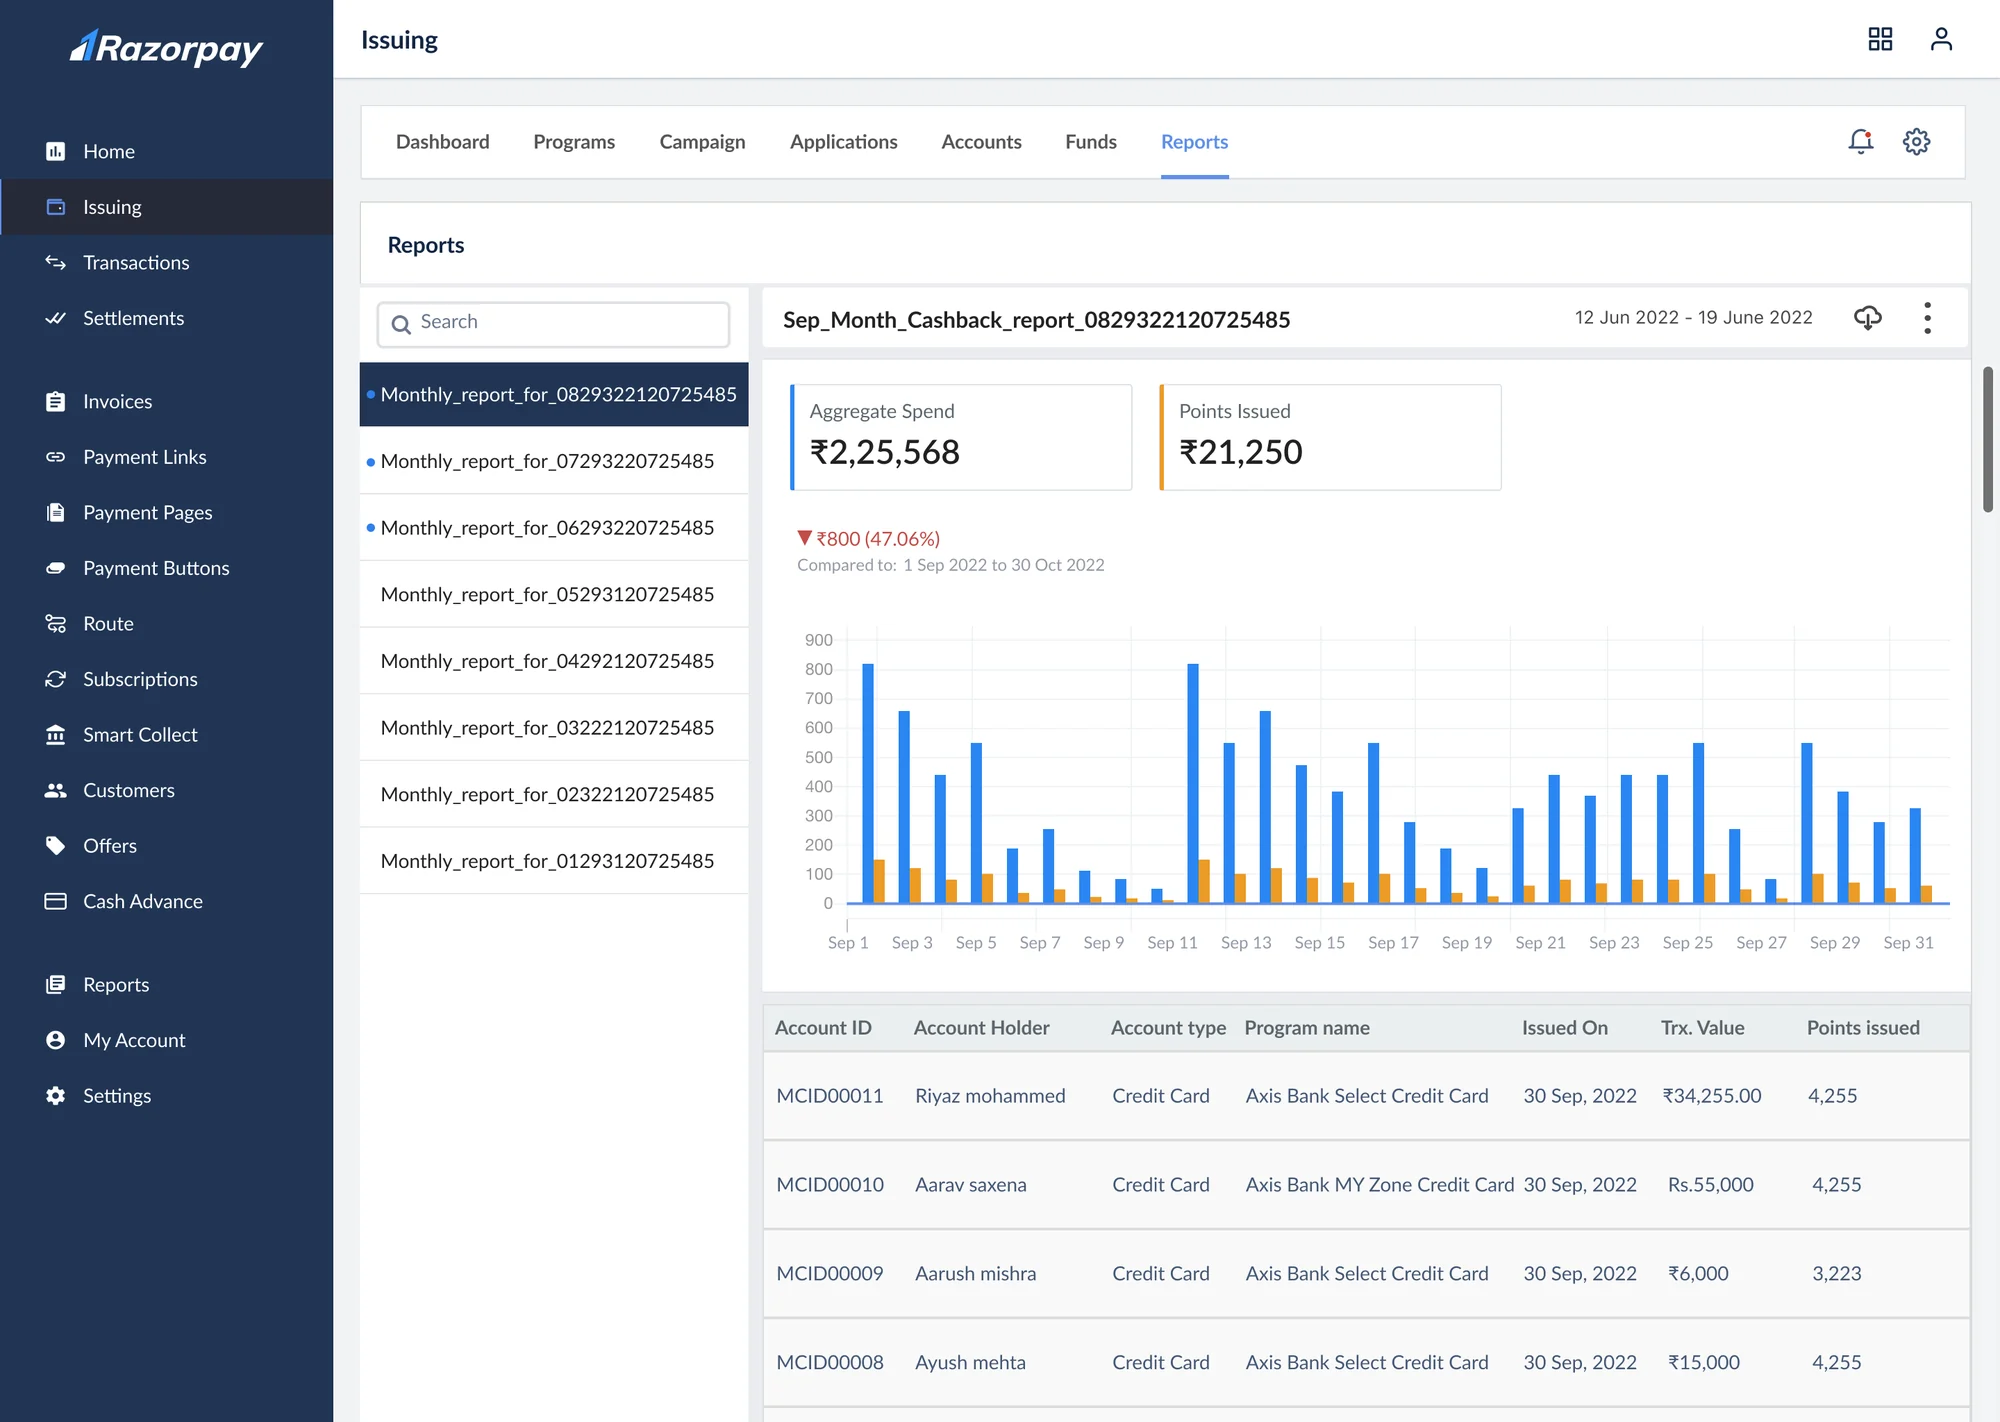Click the Account ID column header
The height and width of the screenshot is (1422, 2000).
click(823, 1028)
